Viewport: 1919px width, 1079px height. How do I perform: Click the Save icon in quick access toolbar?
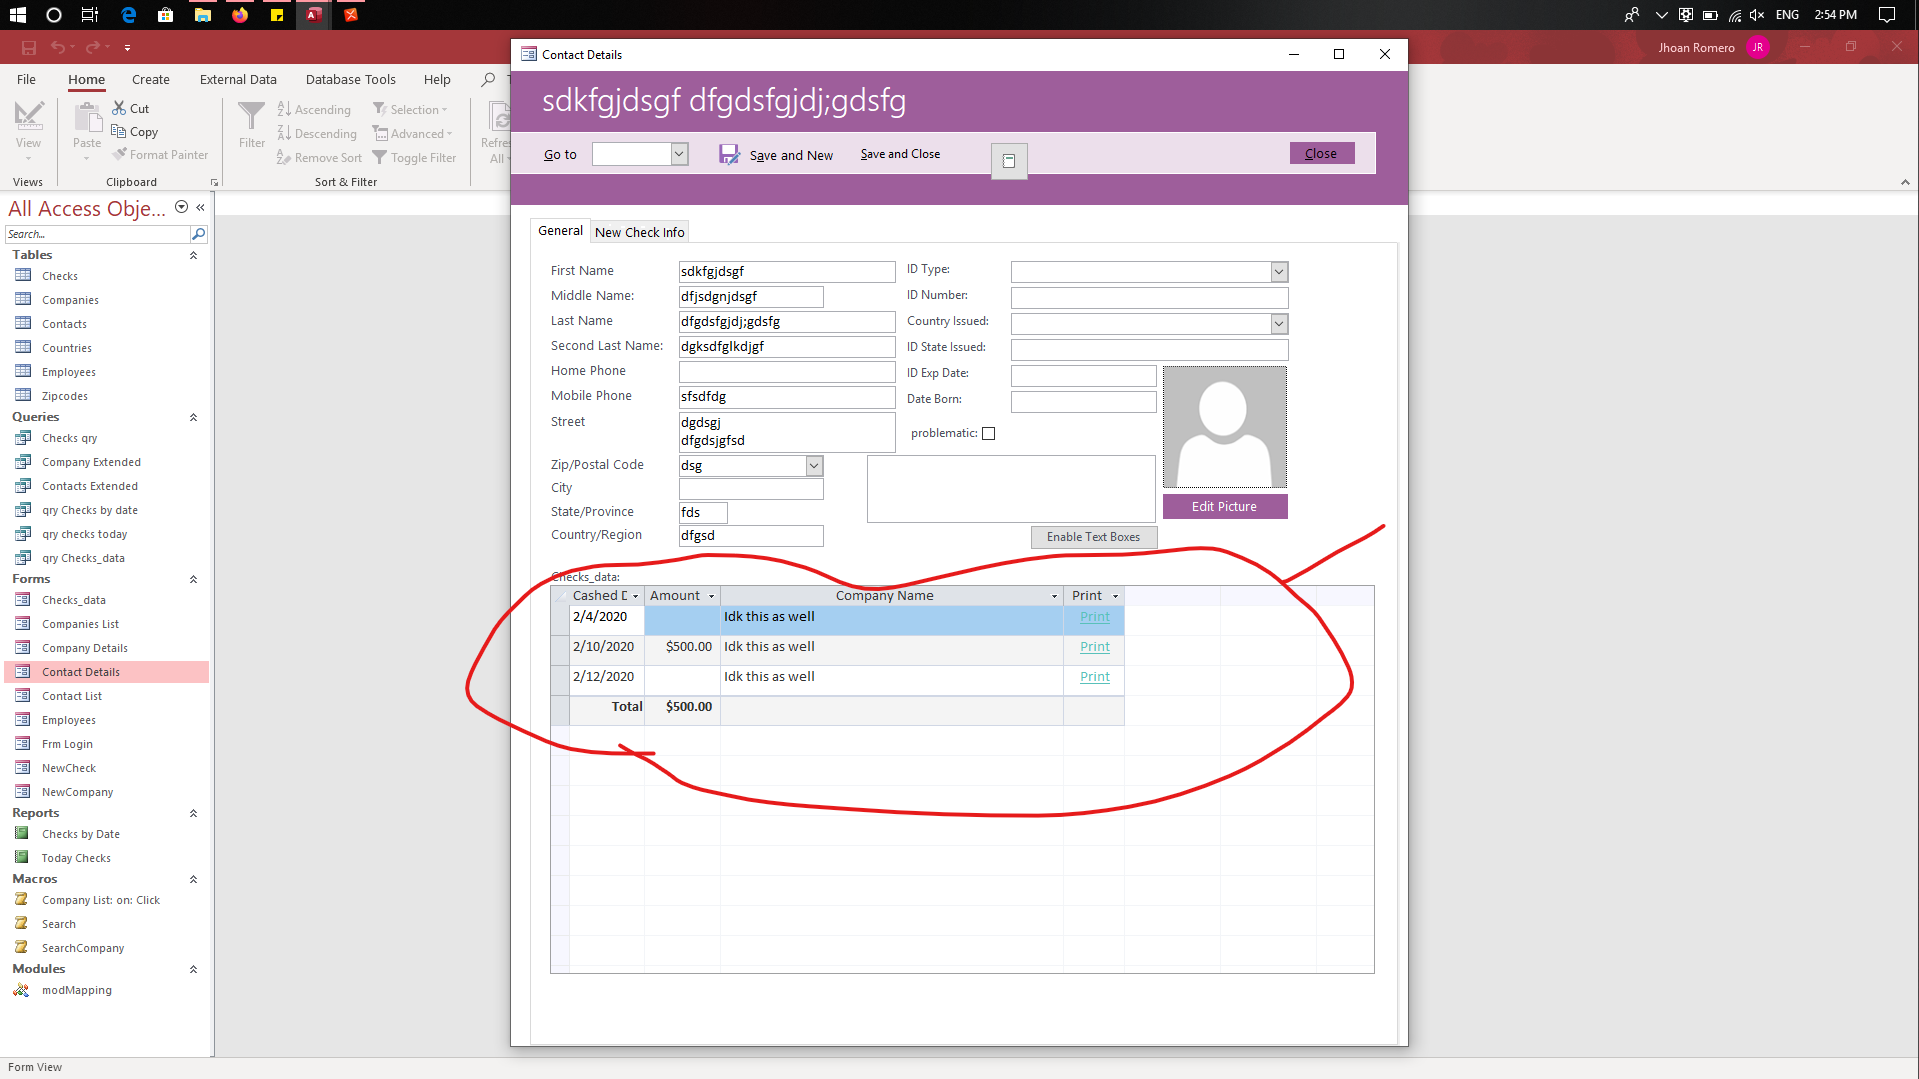(28, 47)
